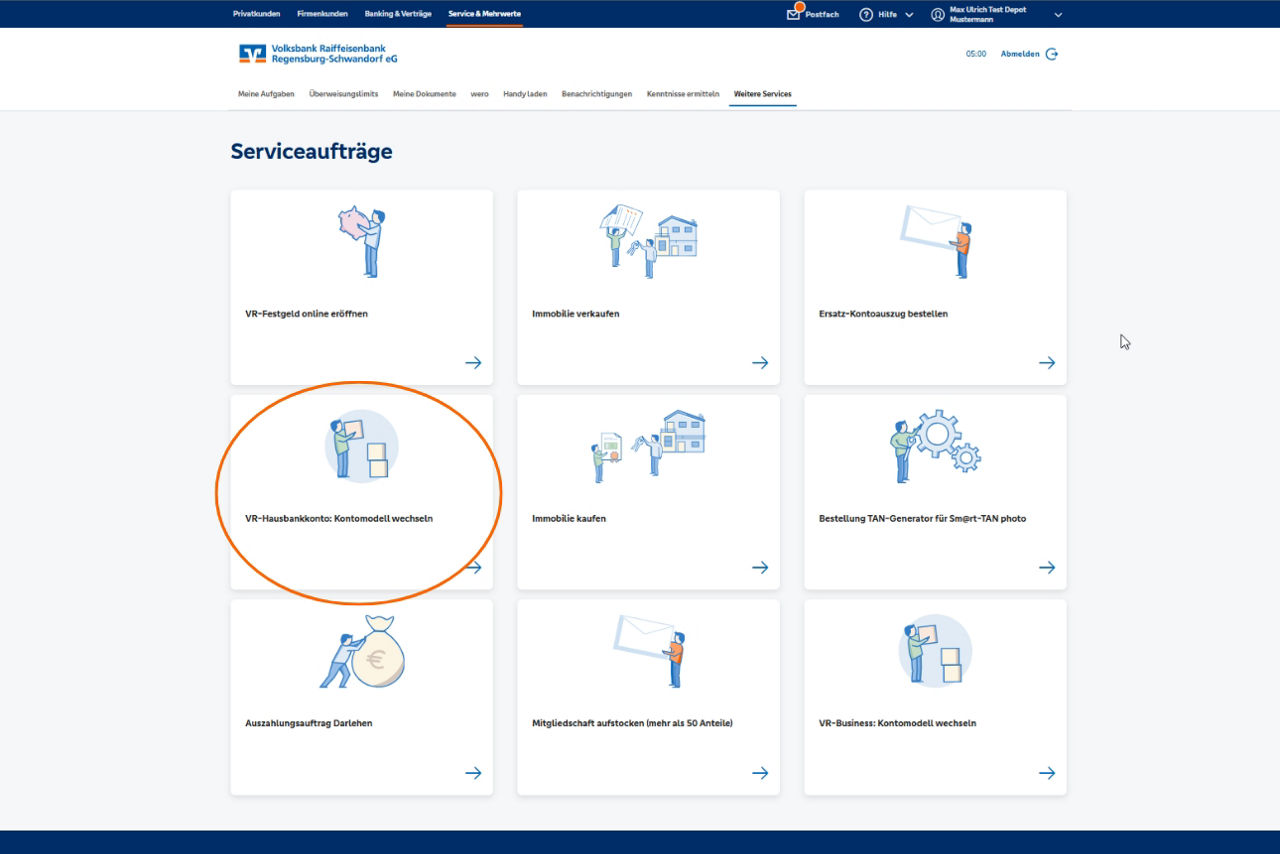Click the user profile account icon
This screenshot has height=854, width=1280.
pyautogui.click(x=938, y=14)
